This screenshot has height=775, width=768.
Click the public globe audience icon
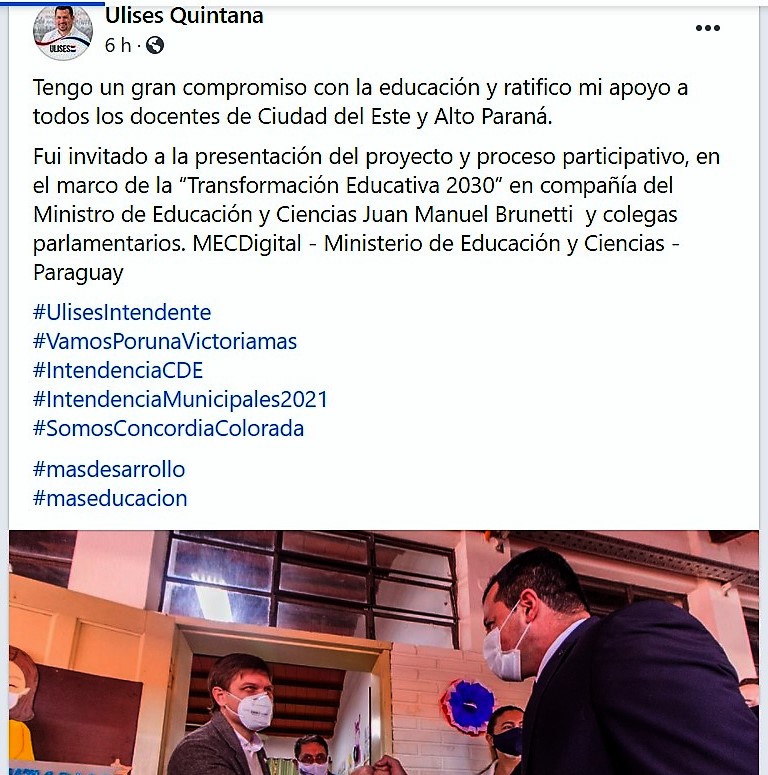pos(155,45)
